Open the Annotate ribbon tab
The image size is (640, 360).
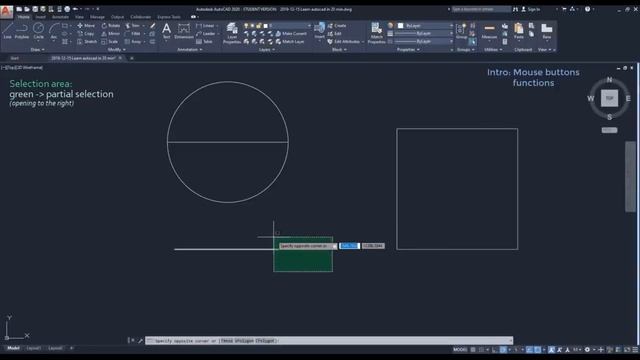click(60, 17)
